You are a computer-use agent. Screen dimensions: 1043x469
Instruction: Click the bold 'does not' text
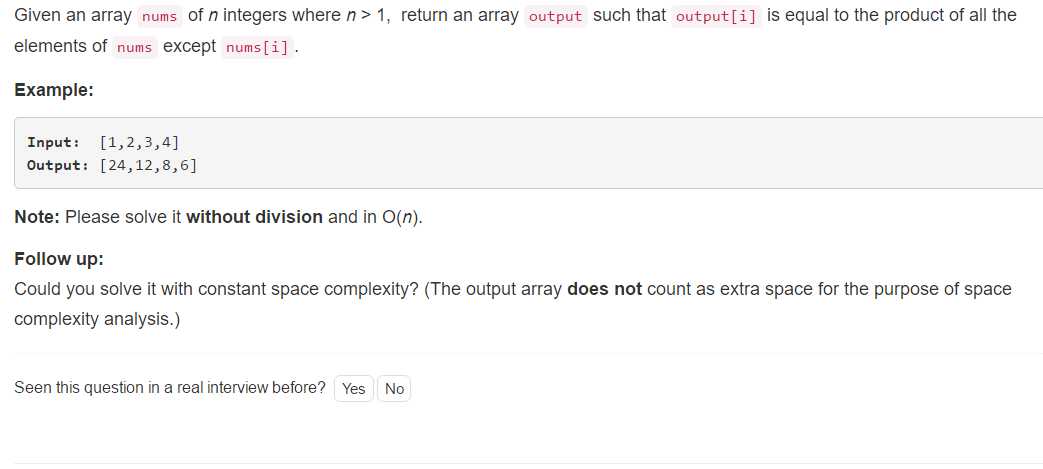coord(604,289)
